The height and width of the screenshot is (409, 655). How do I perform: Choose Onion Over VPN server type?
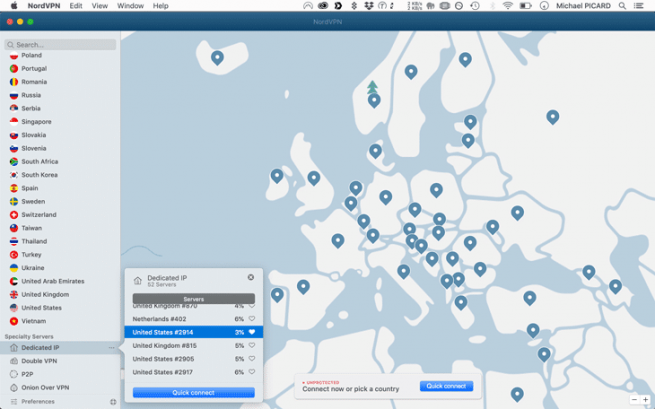click(45, 387)
